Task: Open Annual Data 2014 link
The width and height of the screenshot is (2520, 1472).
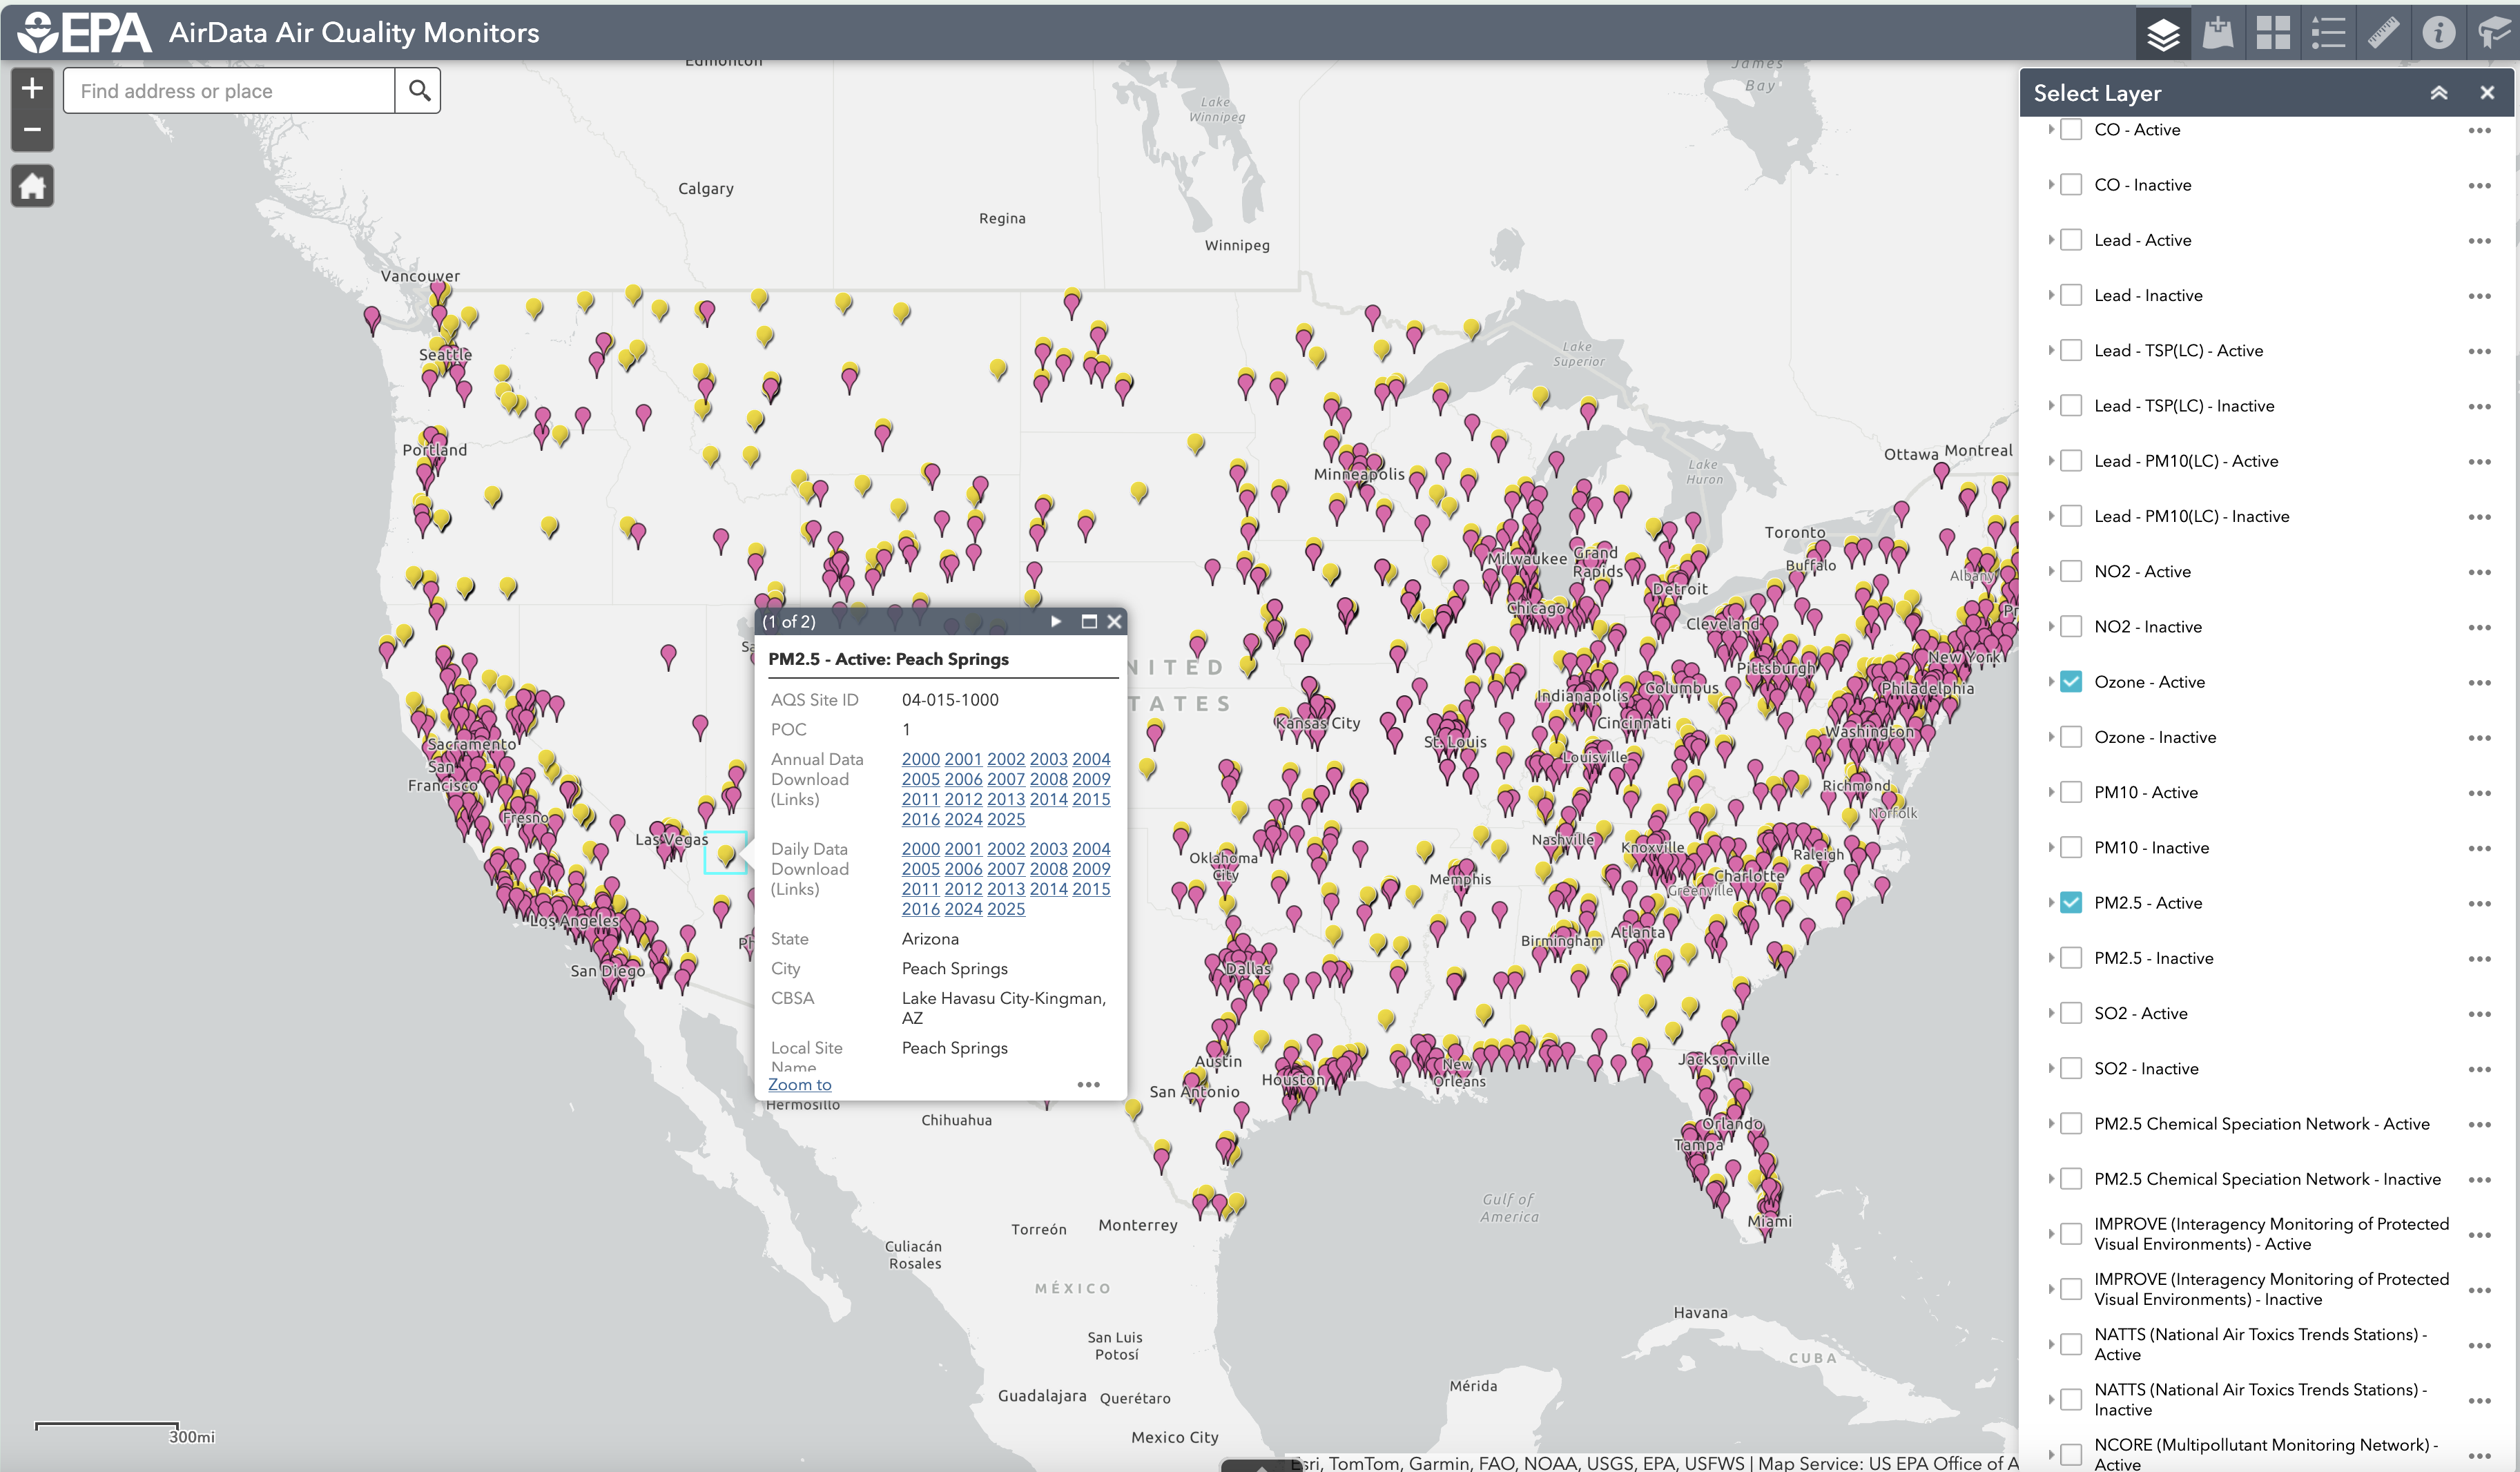Action: (1049, 800)
